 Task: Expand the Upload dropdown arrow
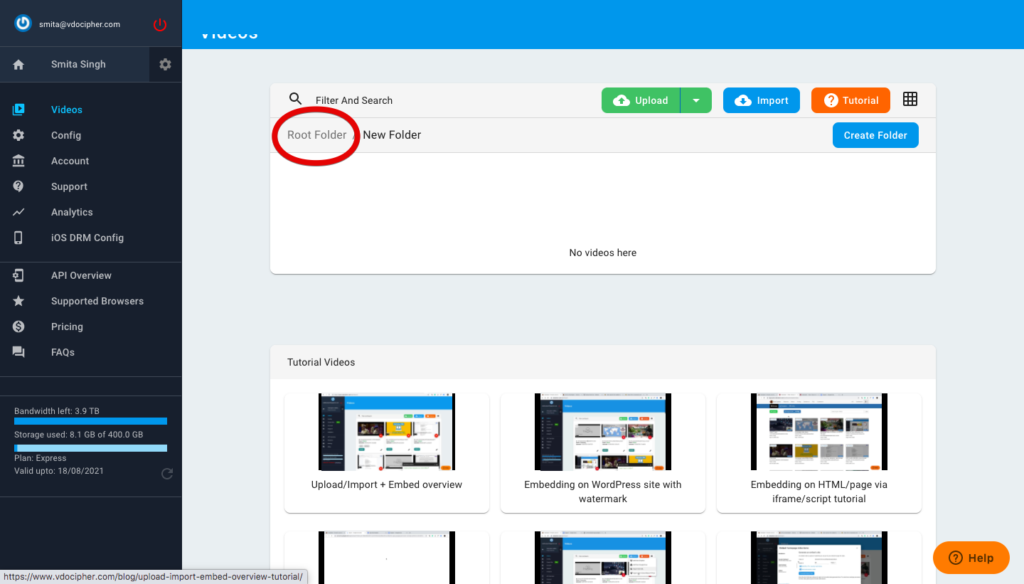click(x=696, y=100)
